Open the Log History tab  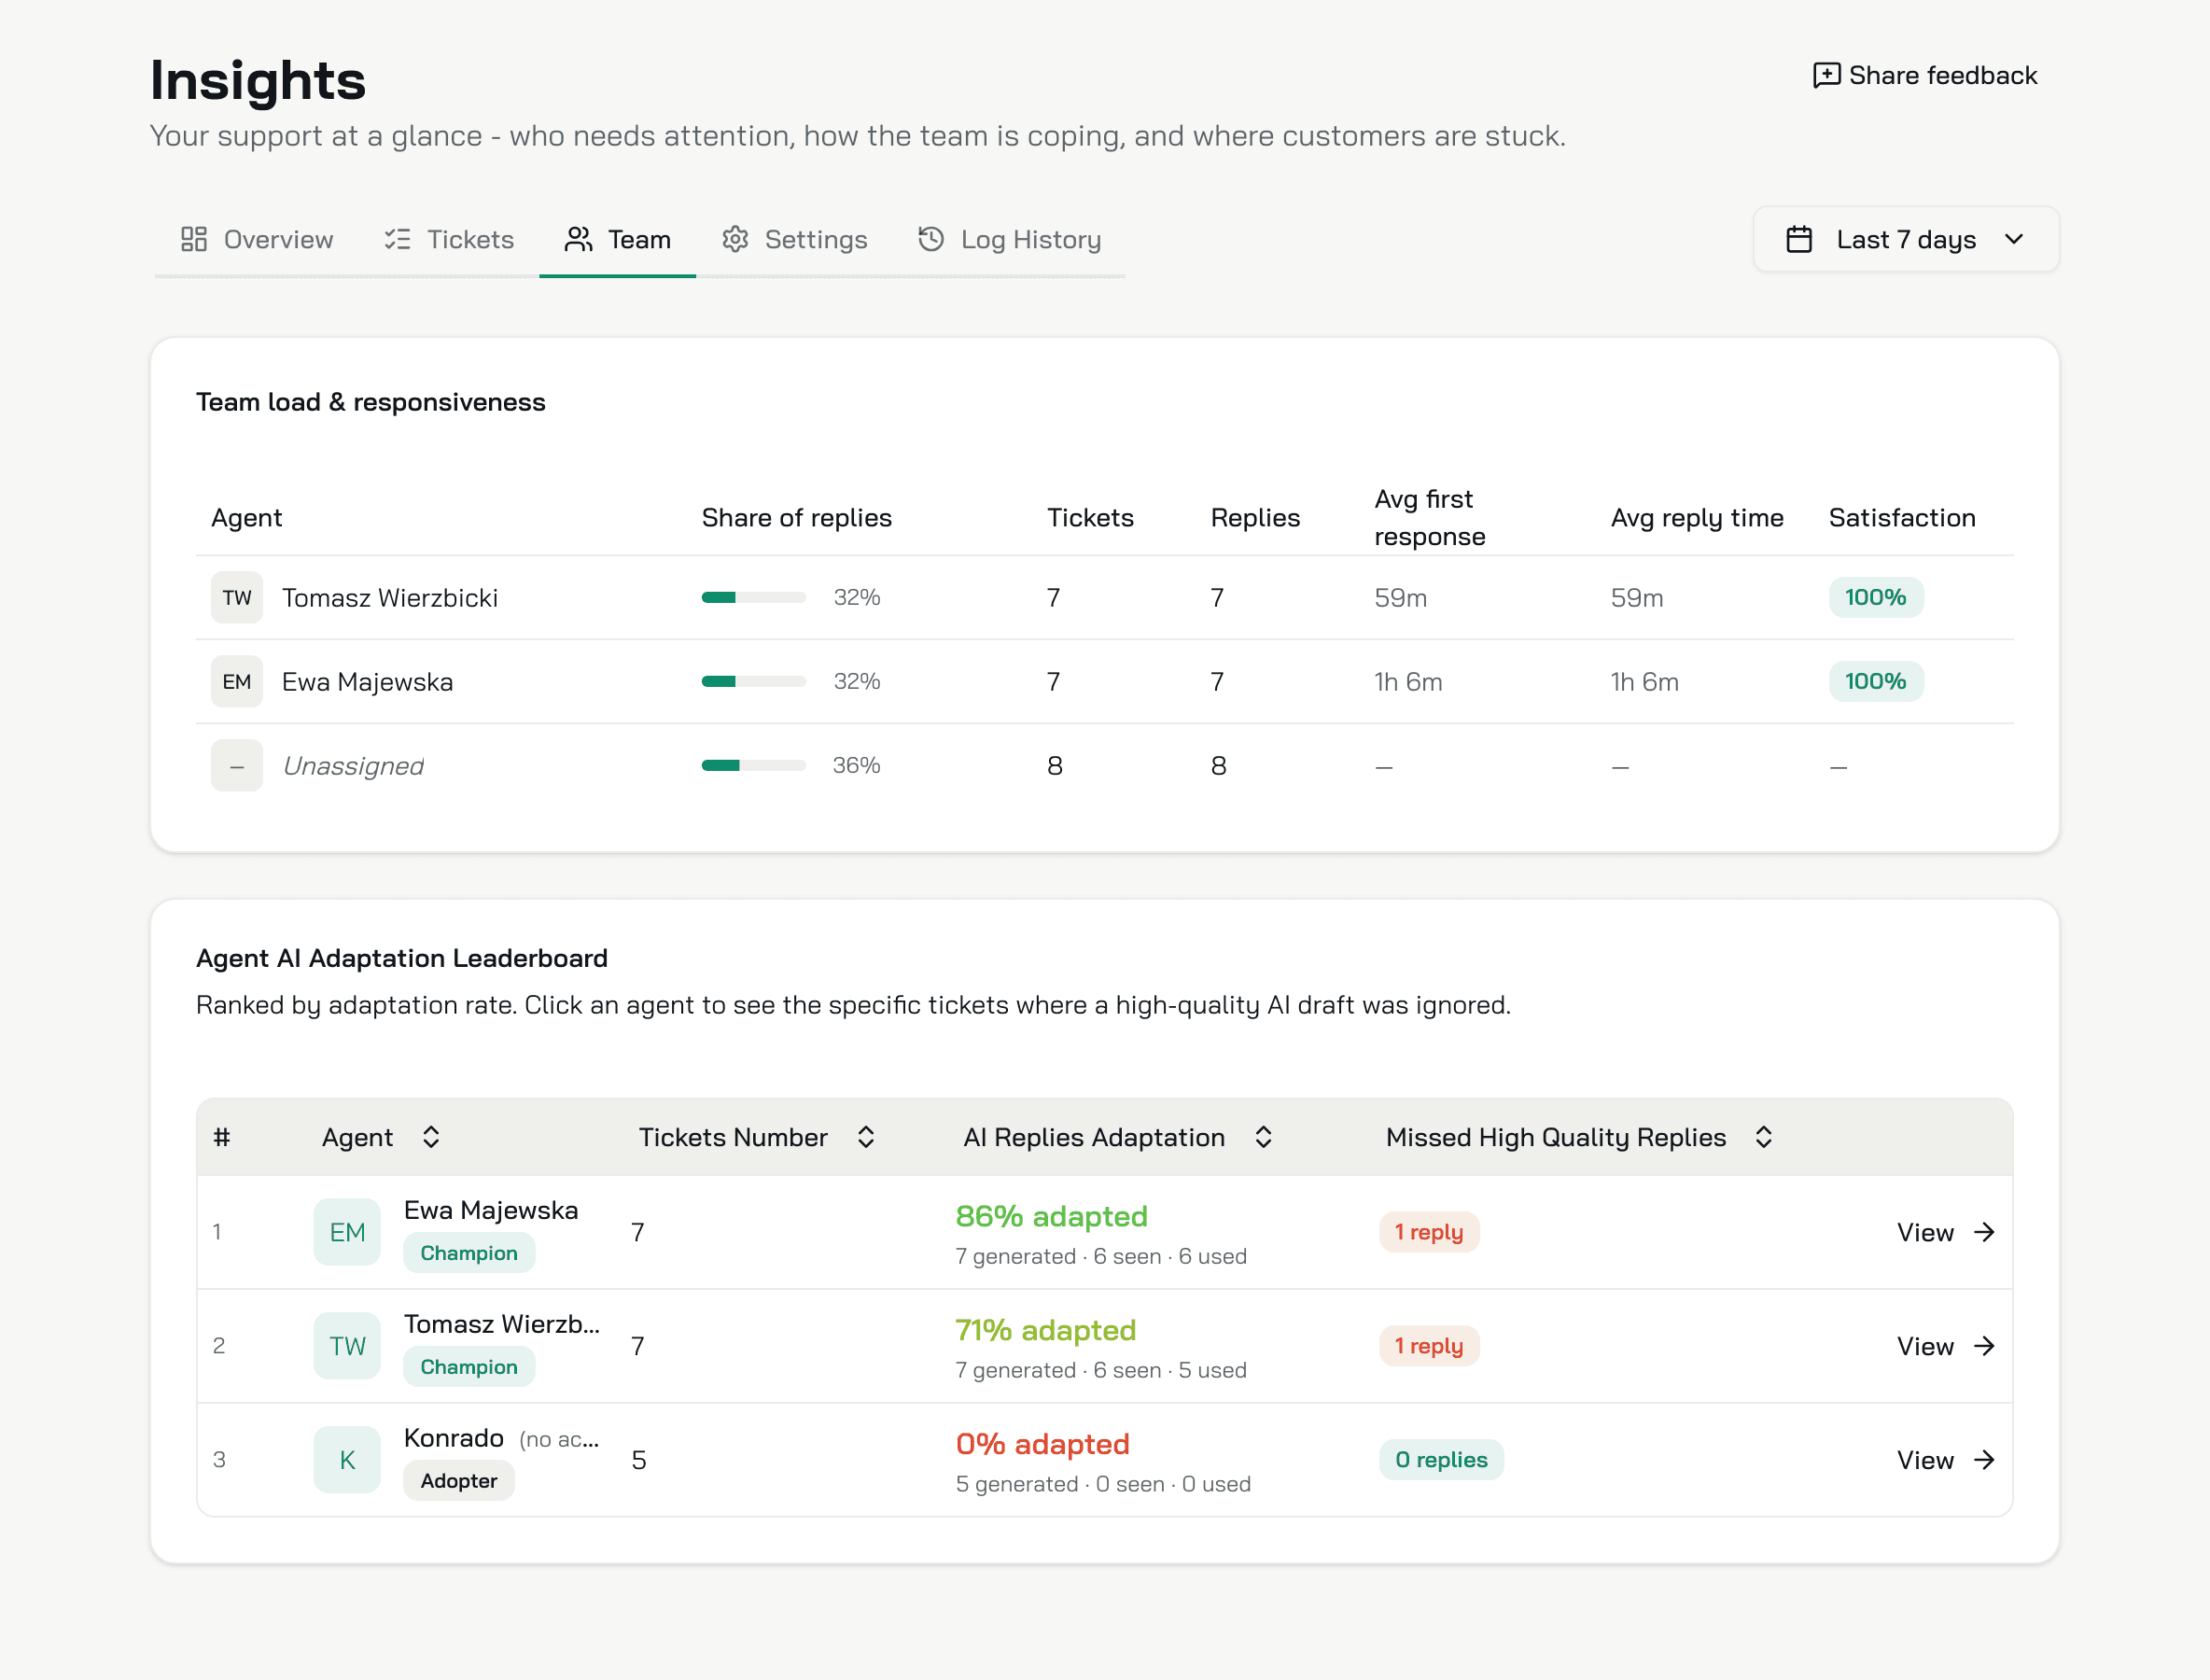pyautogui.click(x=1009, y=240)
